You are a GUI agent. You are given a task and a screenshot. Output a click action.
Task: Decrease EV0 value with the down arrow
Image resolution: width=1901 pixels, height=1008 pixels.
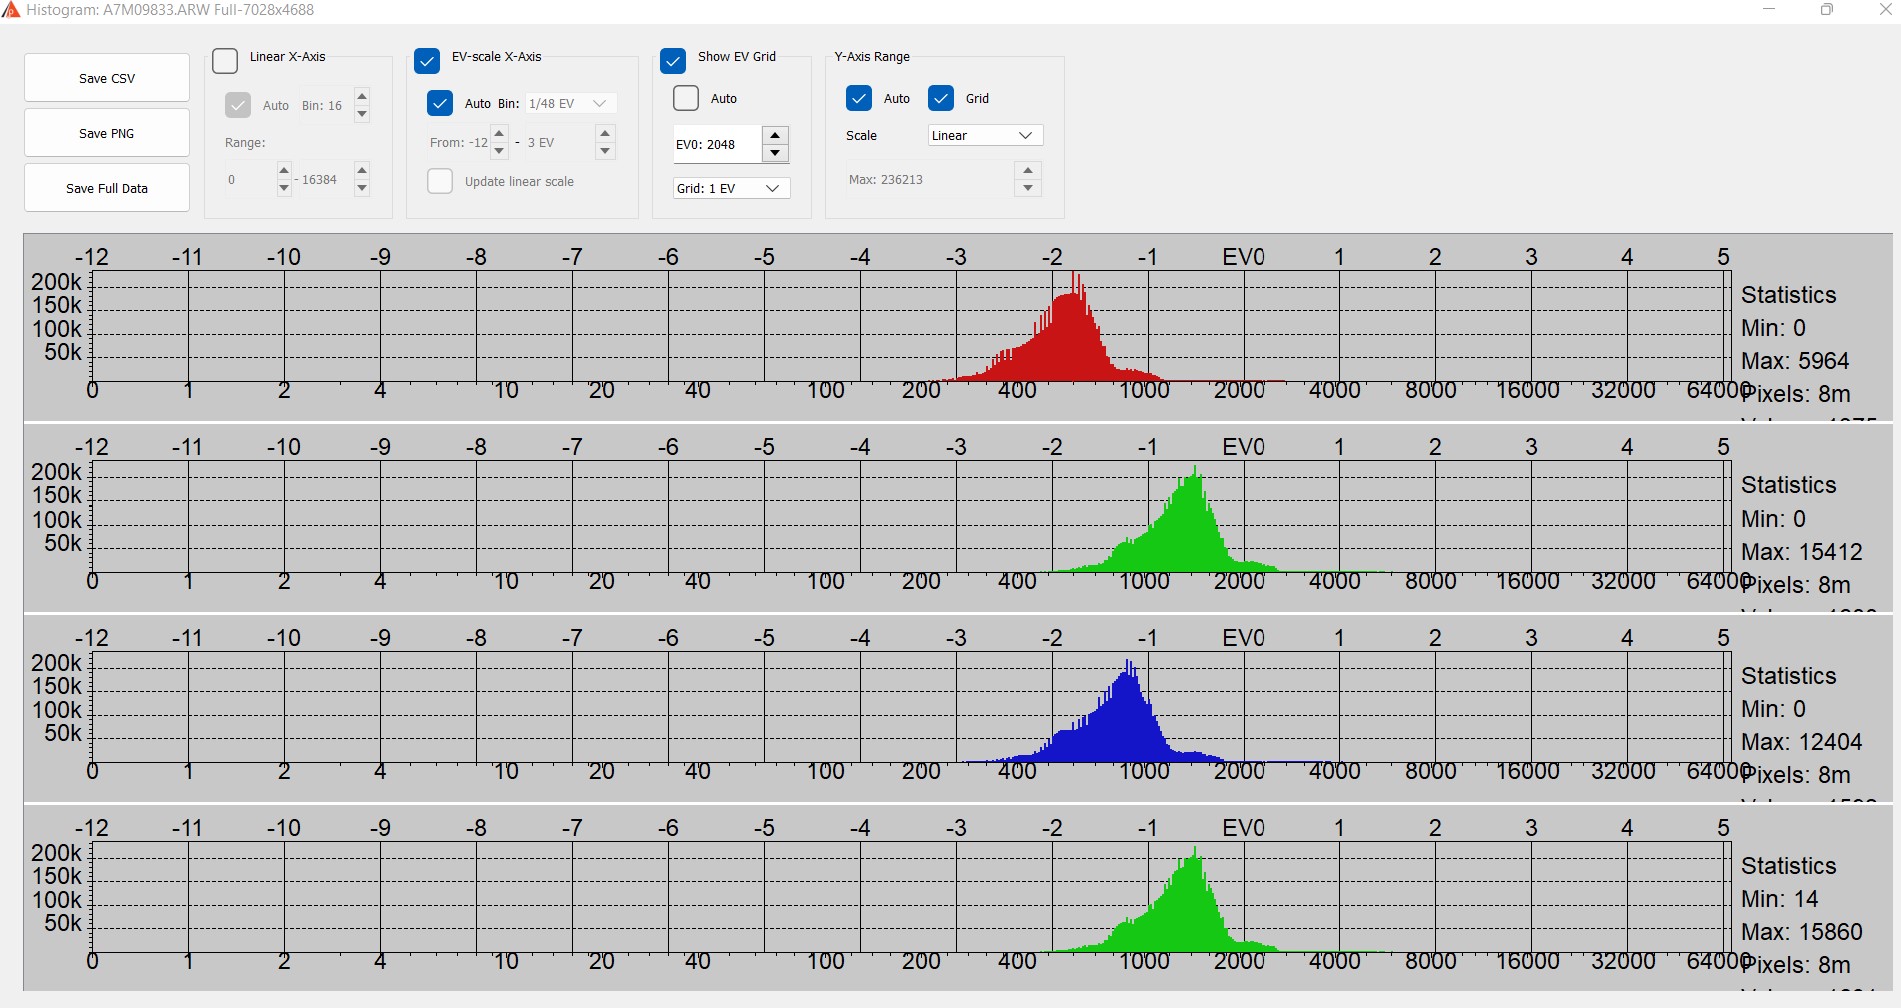coord(775,153)
